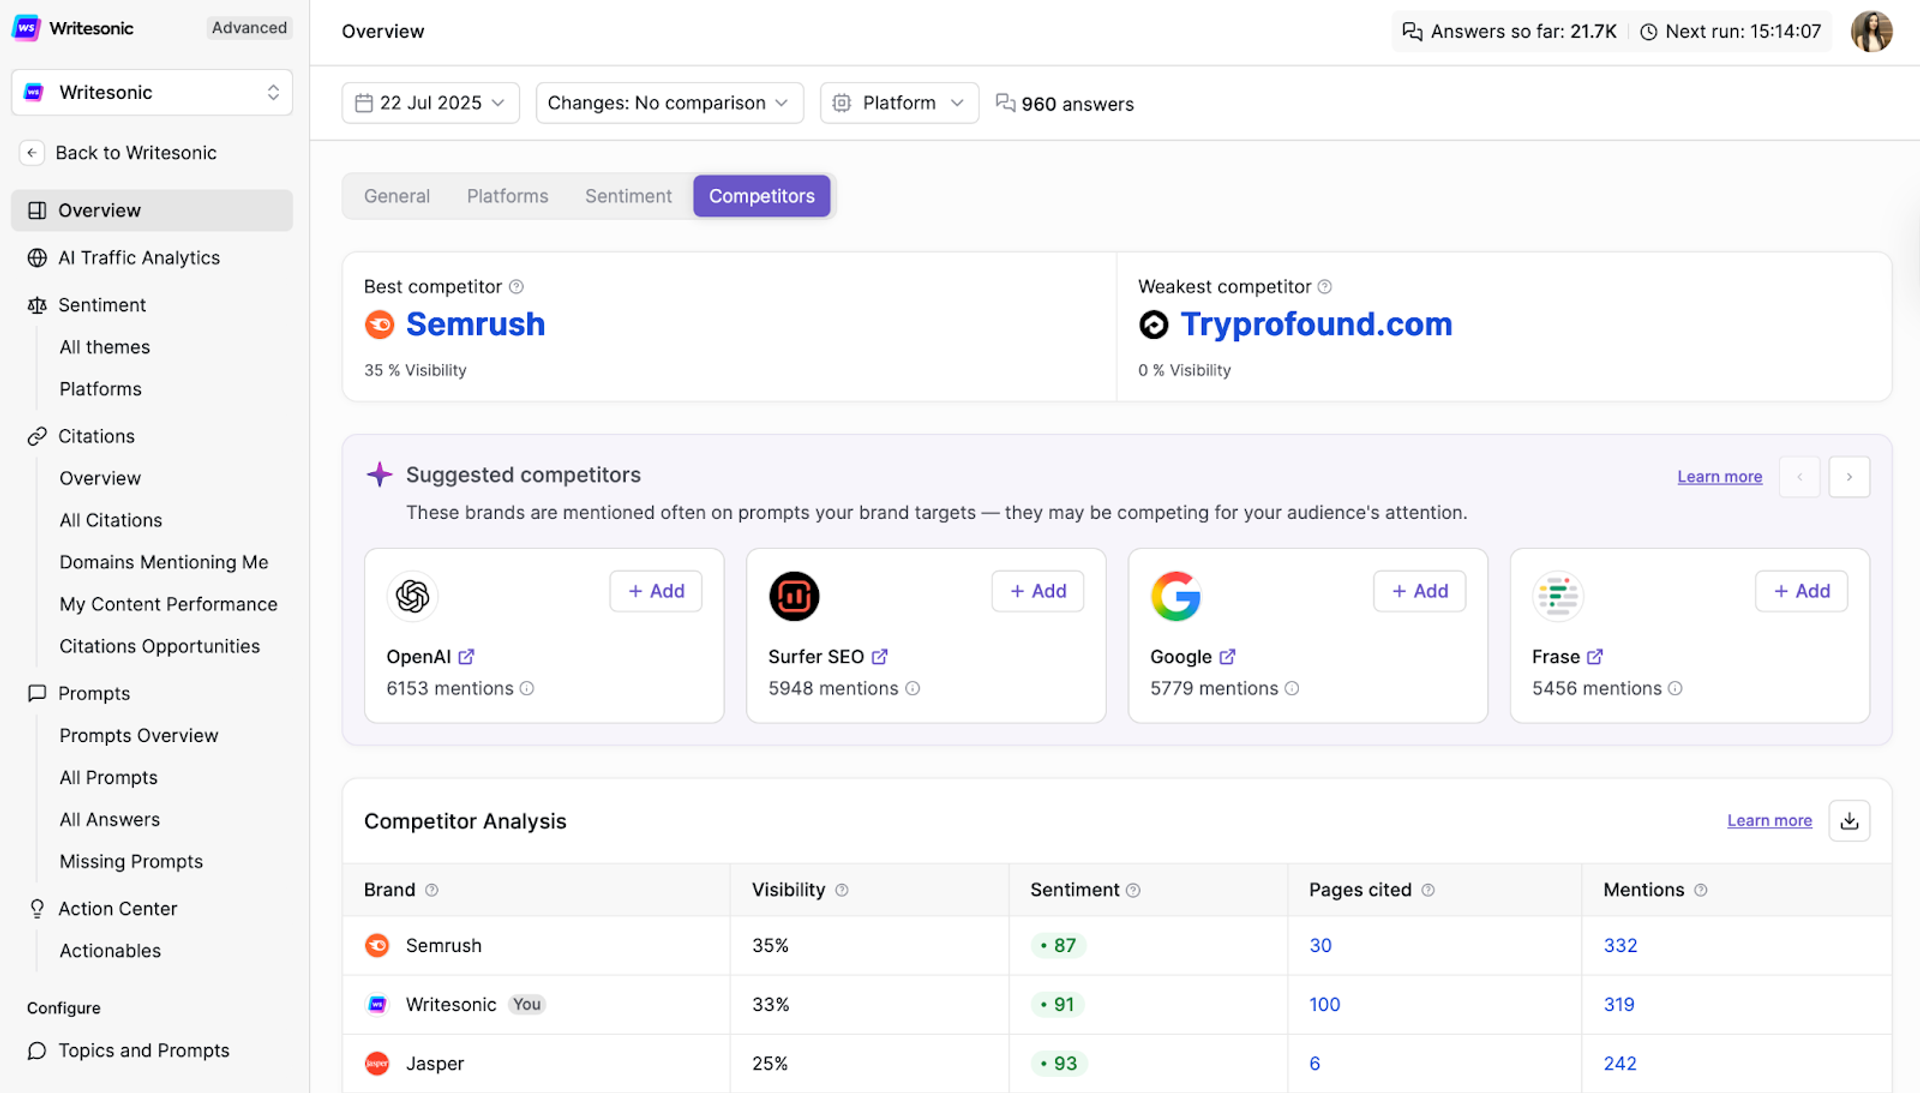Click Learn more in Competitor Analysis
The image size is (1920, 1093).
tap(1769, 821)
